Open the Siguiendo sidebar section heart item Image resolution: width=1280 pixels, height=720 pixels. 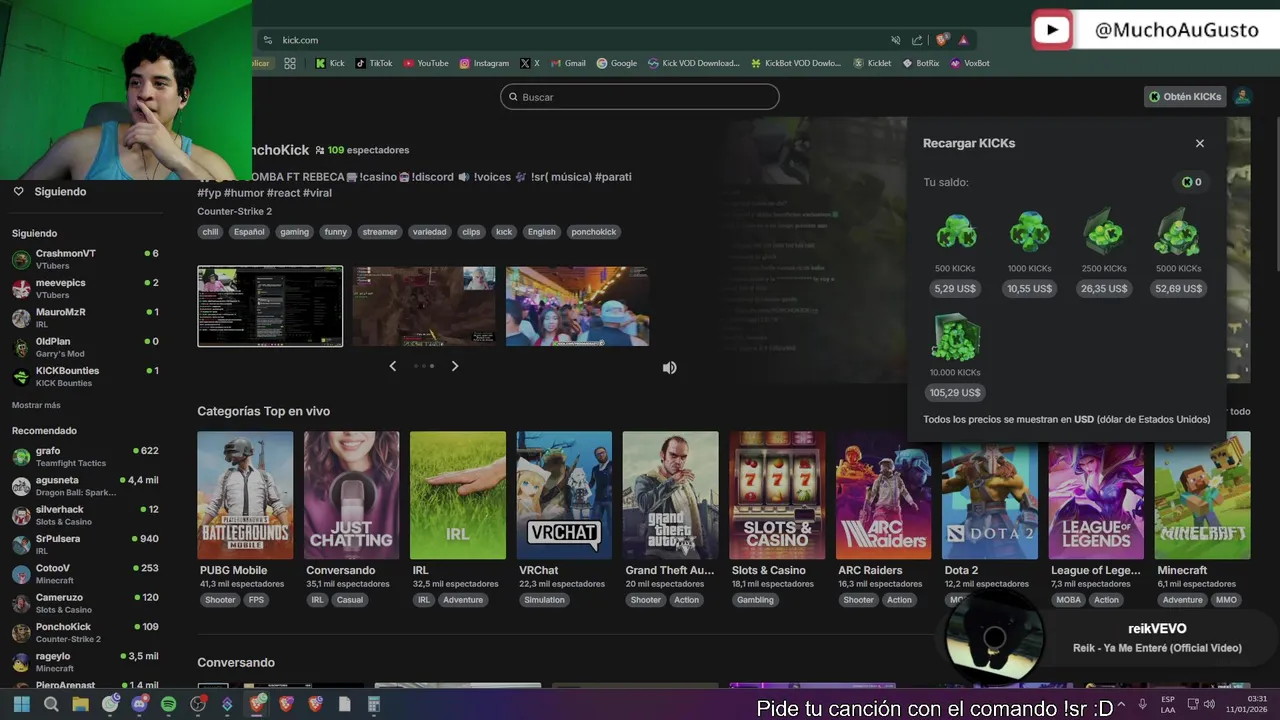tap(50, 191)
